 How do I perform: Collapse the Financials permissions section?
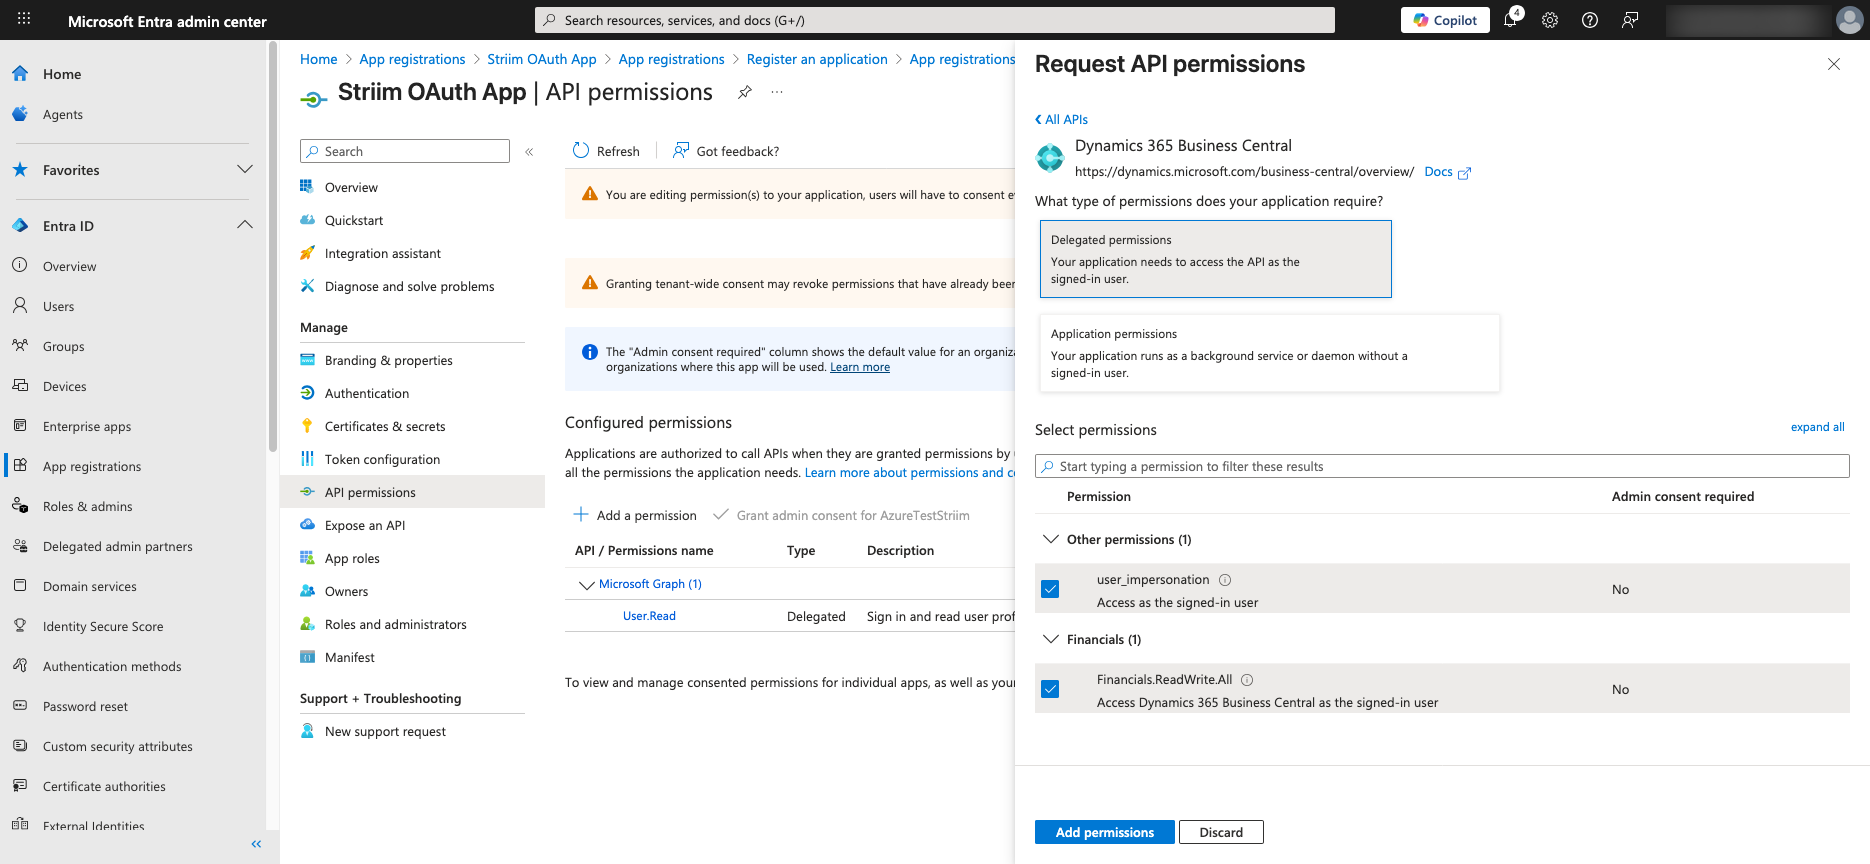(1051, 638)
